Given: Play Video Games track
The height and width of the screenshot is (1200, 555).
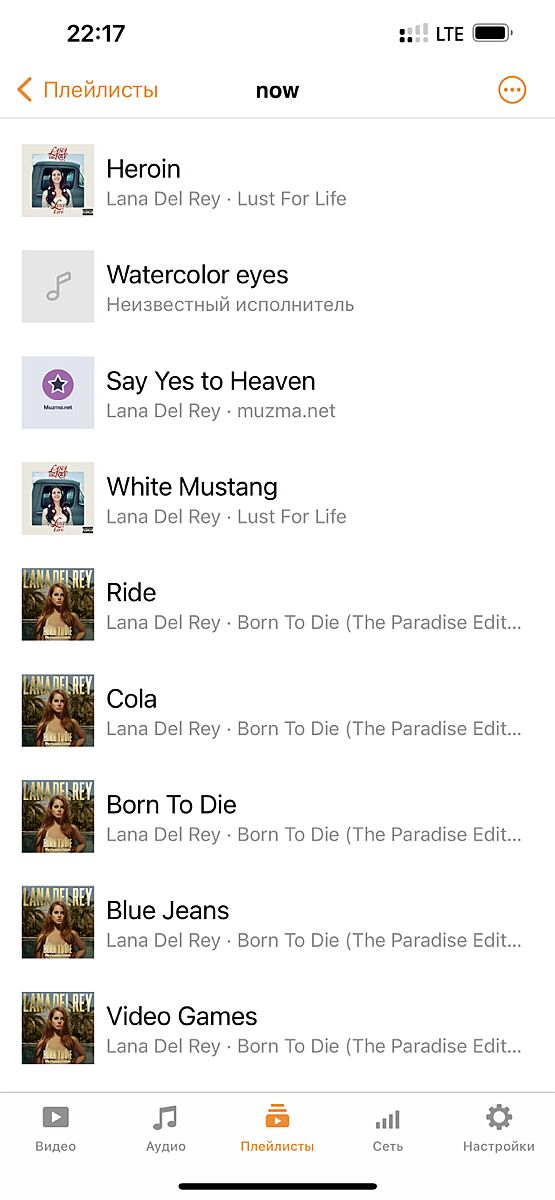Looking at the screenshot, I should 277,1029.
